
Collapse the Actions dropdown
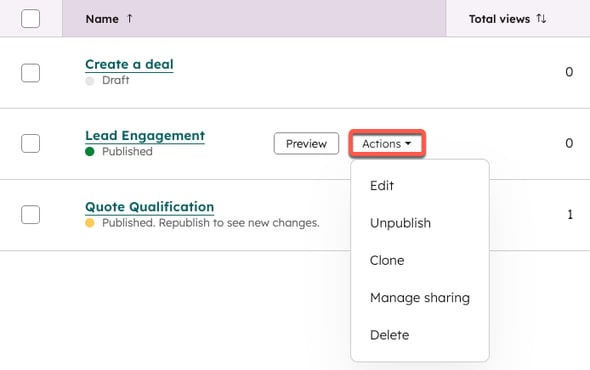[387, 143]
